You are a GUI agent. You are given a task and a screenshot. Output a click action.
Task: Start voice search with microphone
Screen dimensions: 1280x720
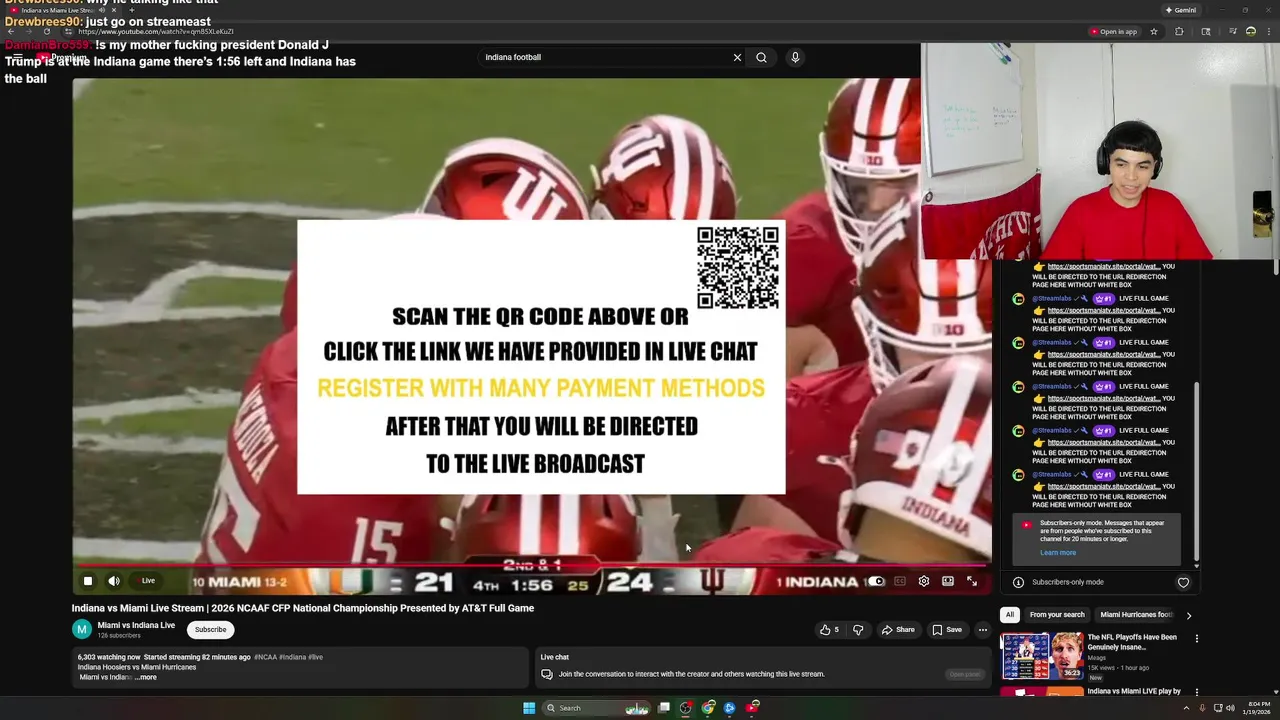[795, 57]
